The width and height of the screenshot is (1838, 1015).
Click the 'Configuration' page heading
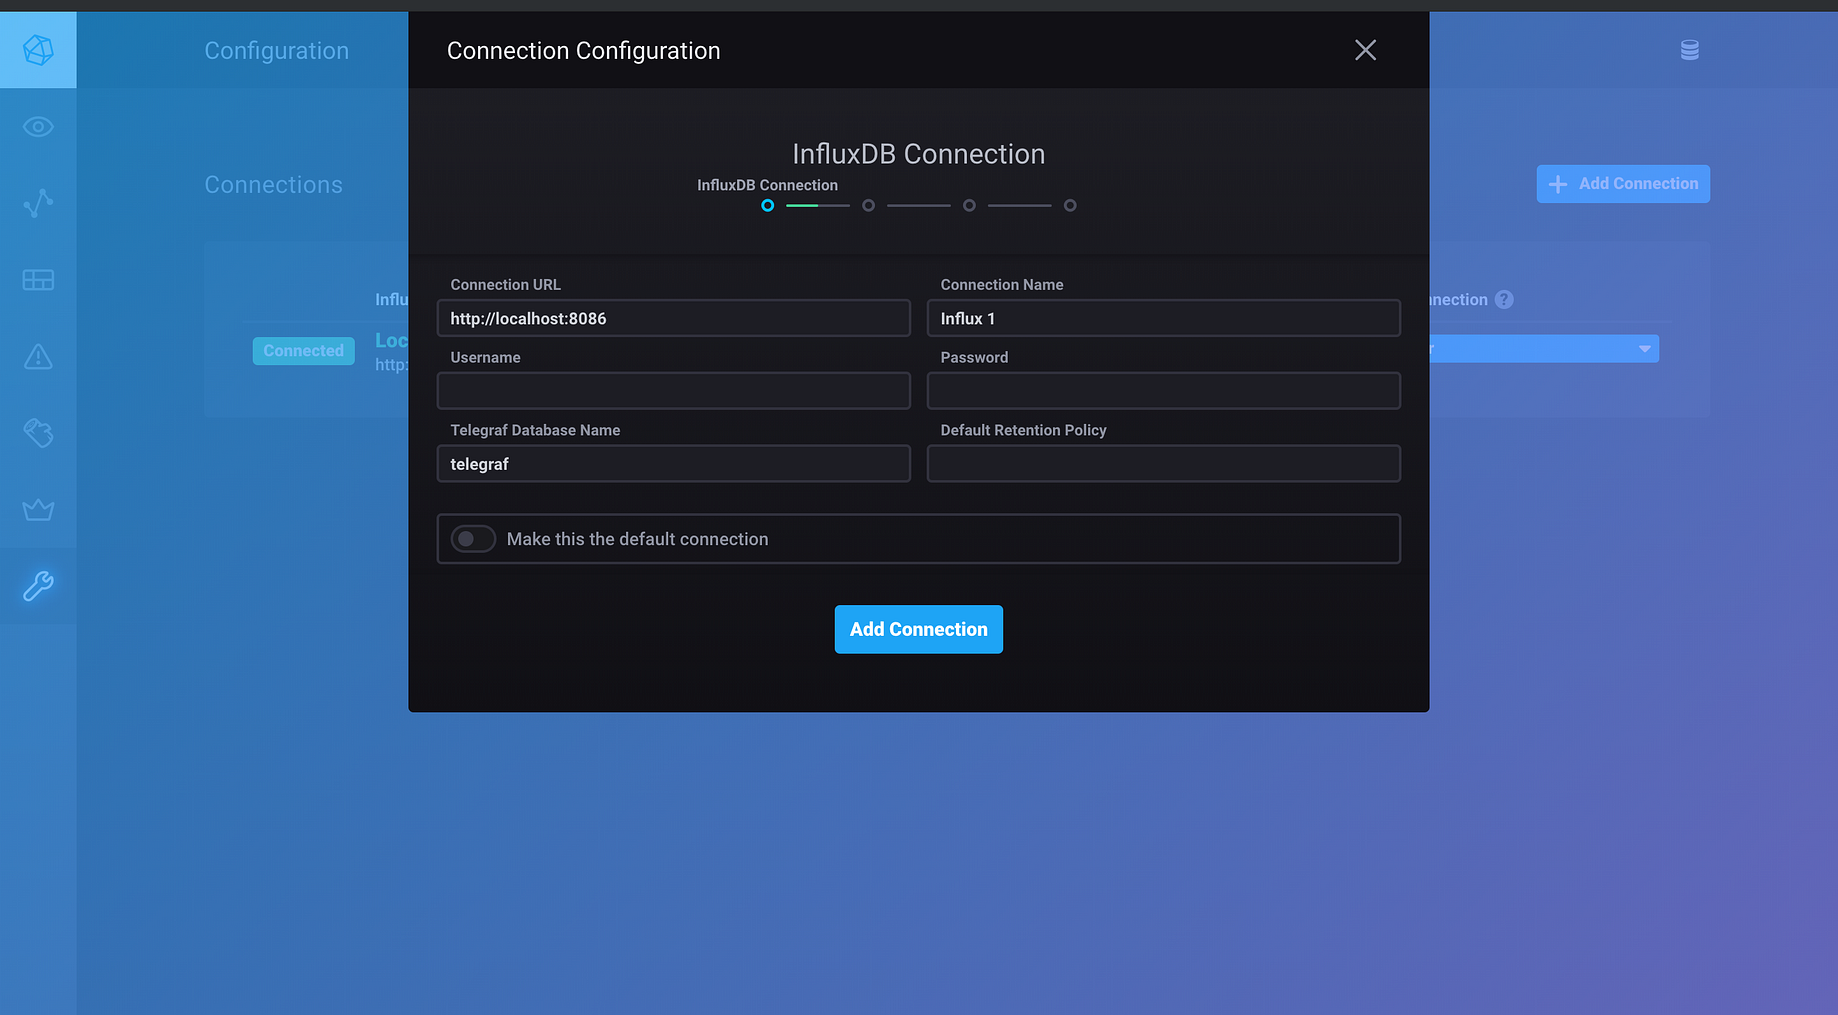[x=277, y=51]
